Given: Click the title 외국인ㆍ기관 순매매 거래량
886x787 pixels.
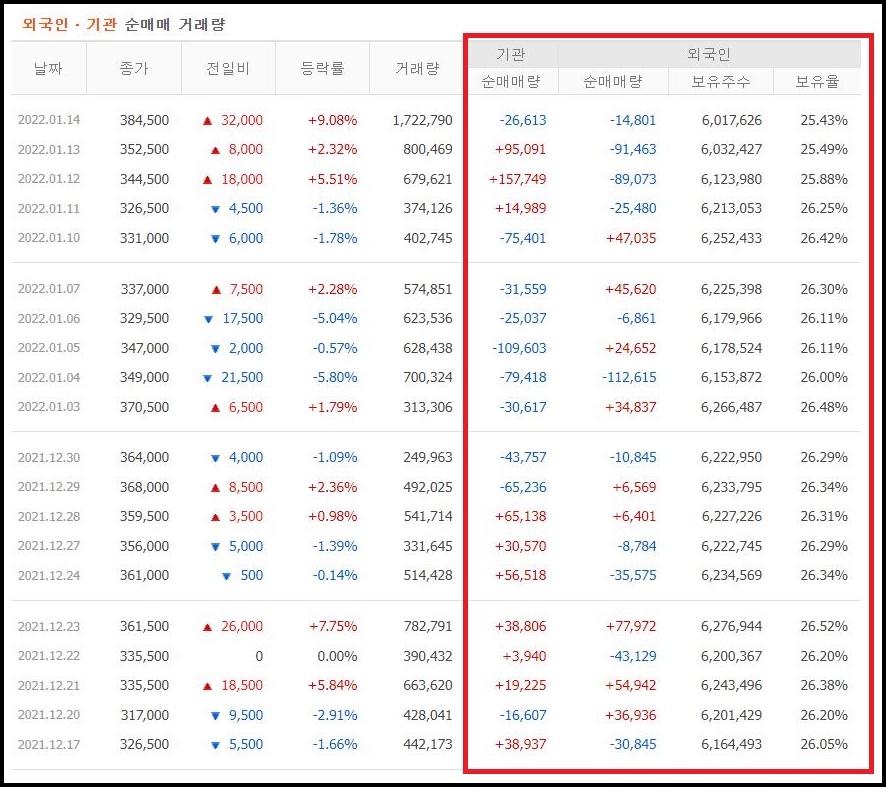Looking at the screenshot, I should (124, 24).
